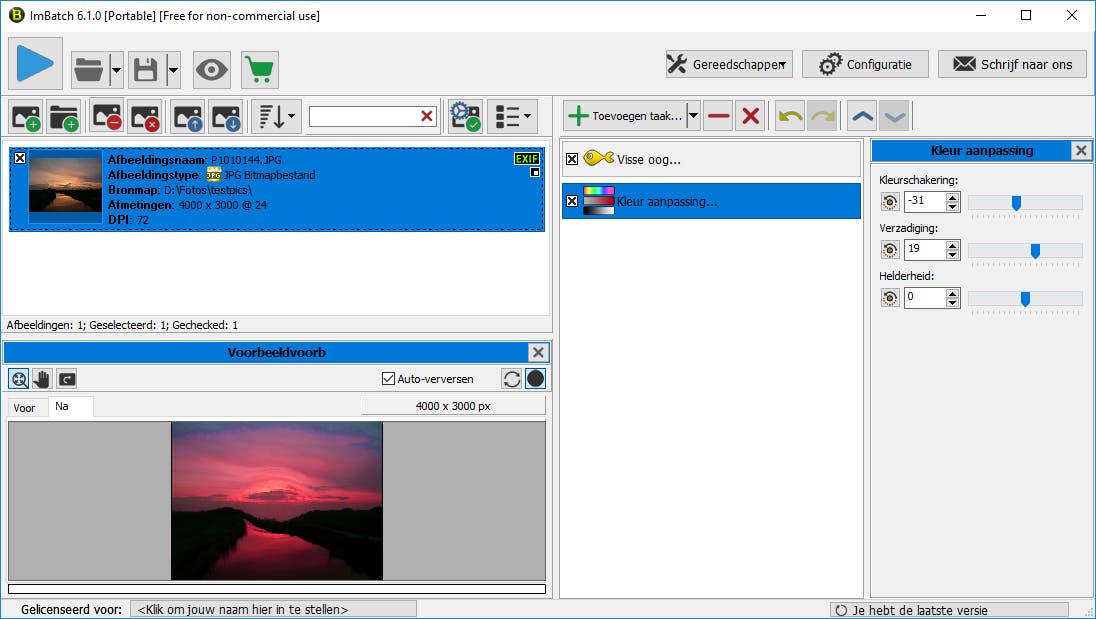1096x619 pixels.
Task: Select the preview hand pan tool
Action: click(x=42, y=379)
